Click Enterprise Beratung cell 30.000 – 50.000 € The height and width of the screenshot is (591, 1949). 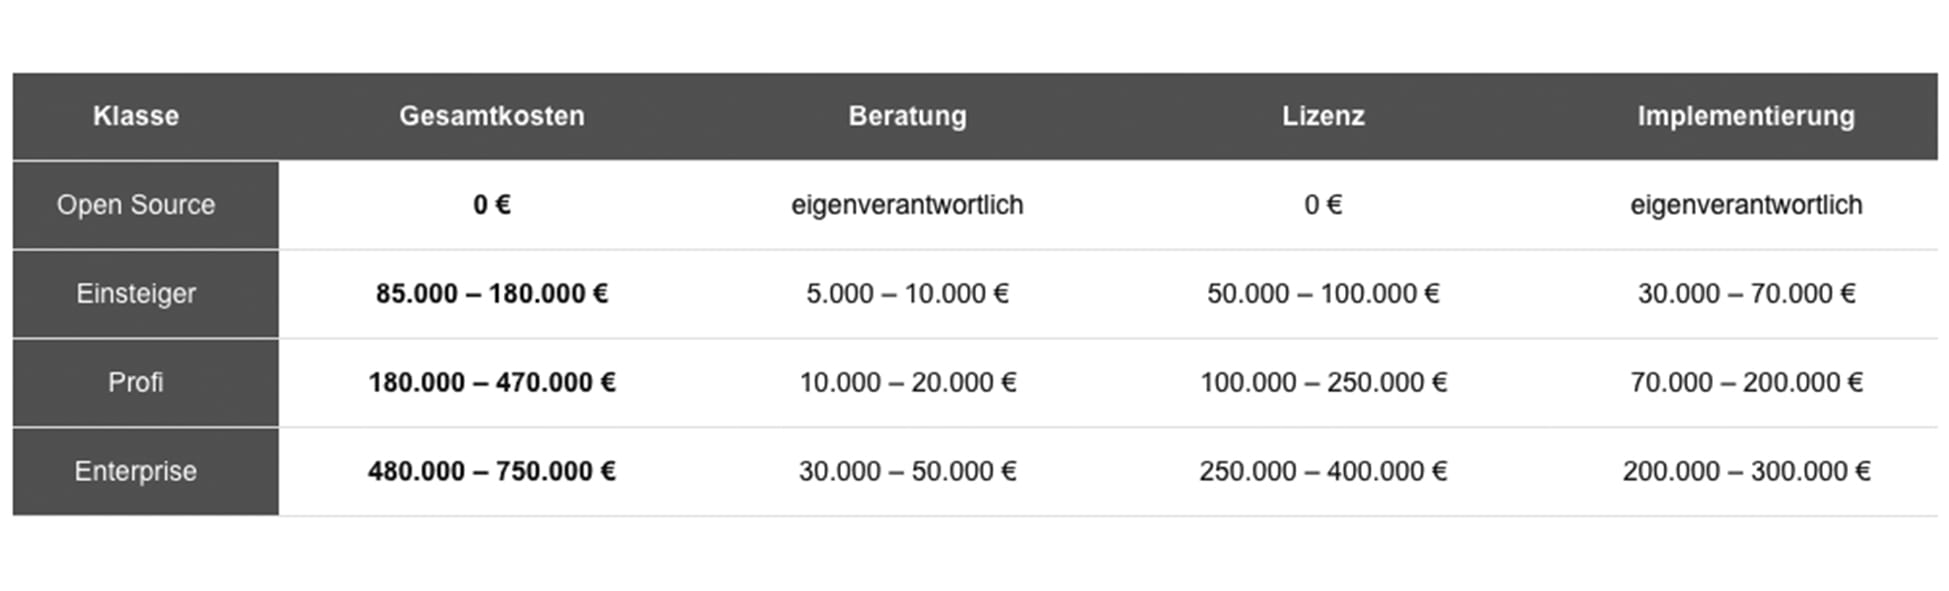[907, 471]
